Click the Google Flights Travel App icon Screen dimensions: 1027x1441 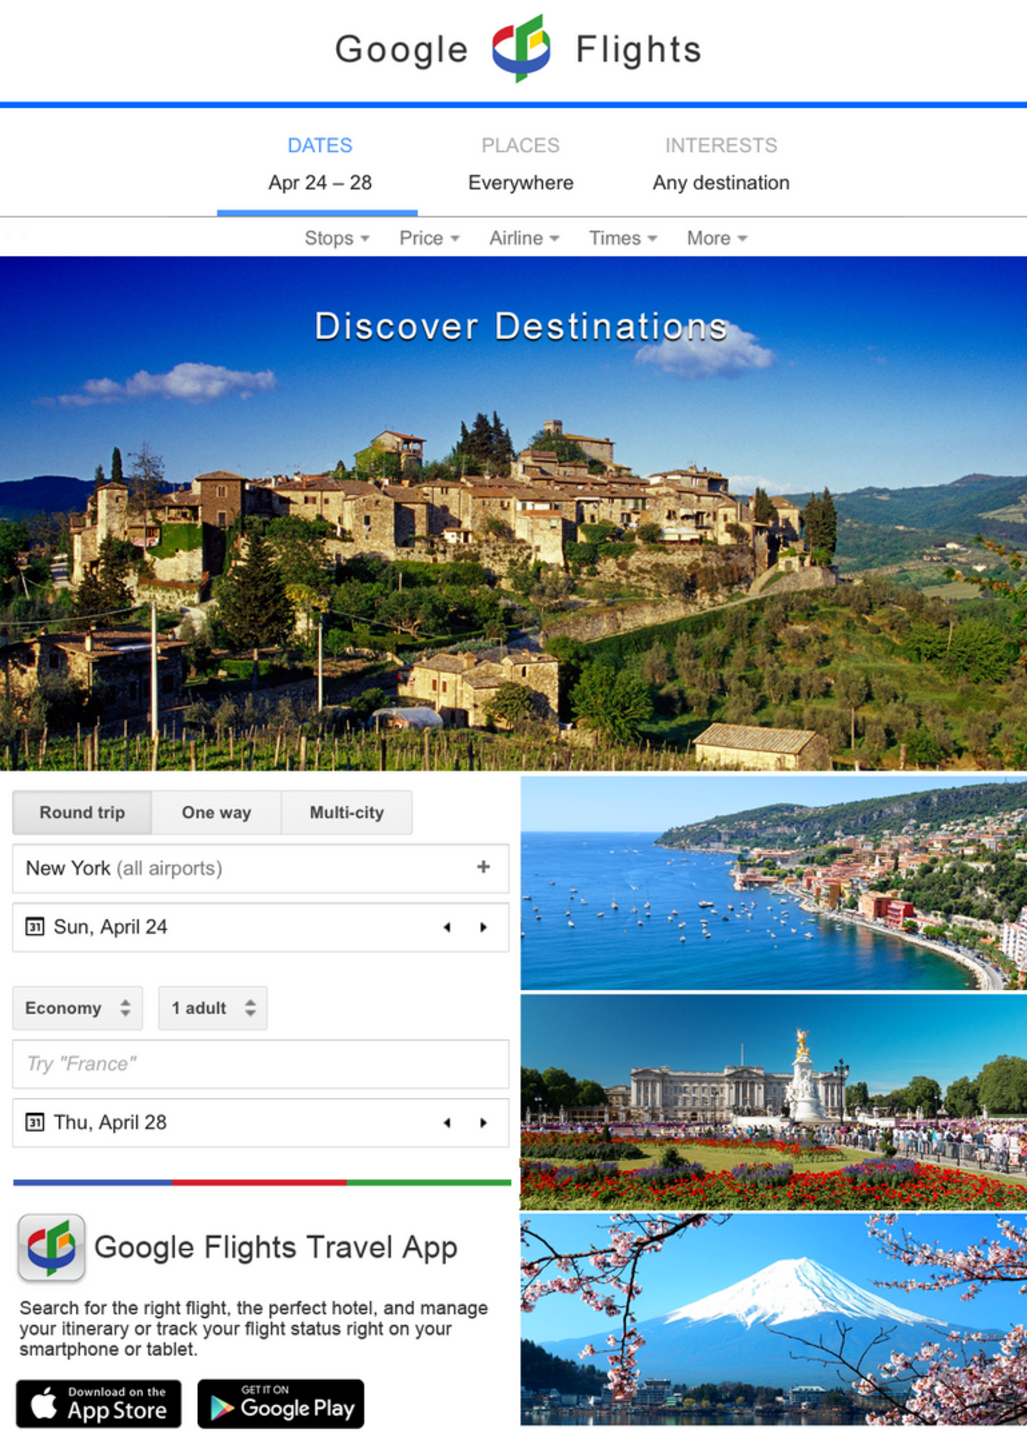tap(51, 1247)
